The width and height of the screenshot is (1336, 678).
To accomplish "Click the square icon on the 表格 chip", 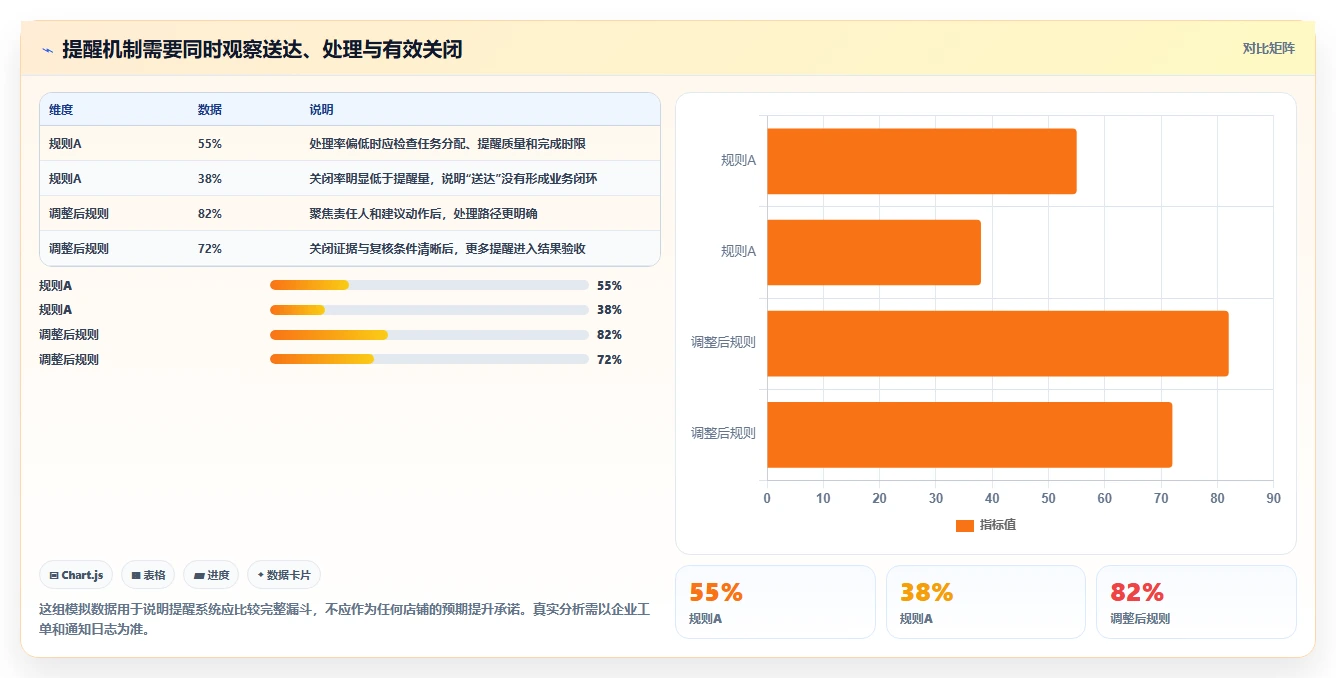I will coord(136,576).
